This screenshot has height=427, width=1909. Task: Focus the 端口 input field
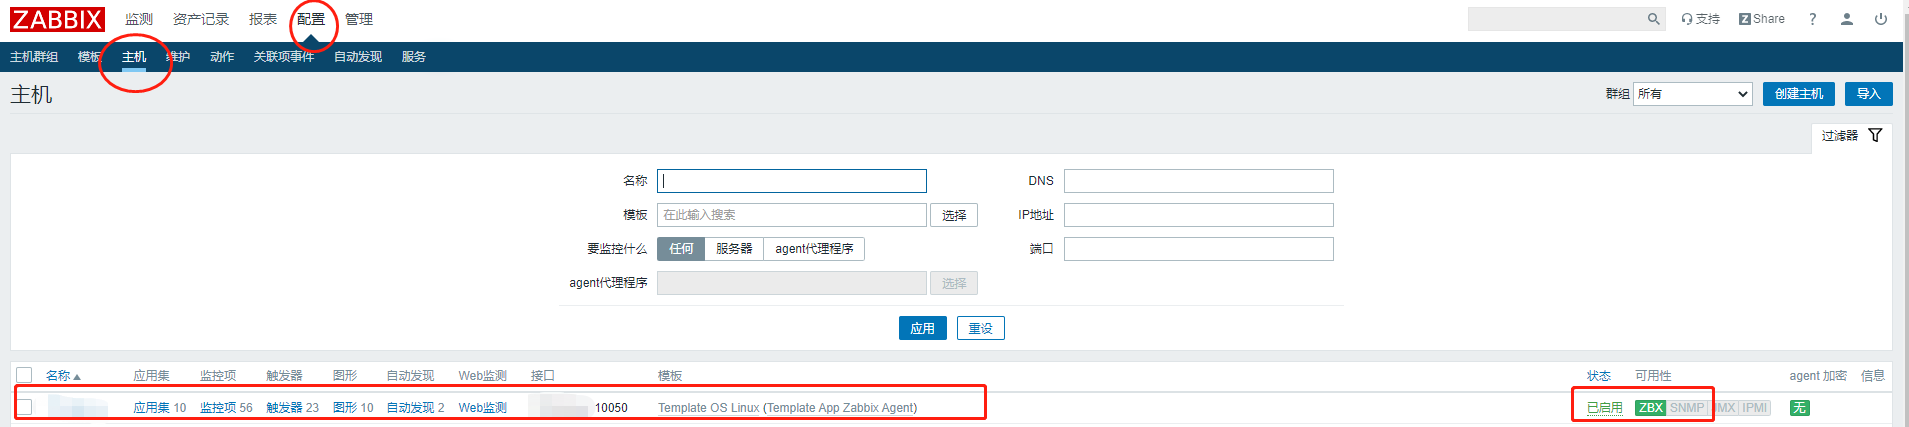tap(1199, 249)
